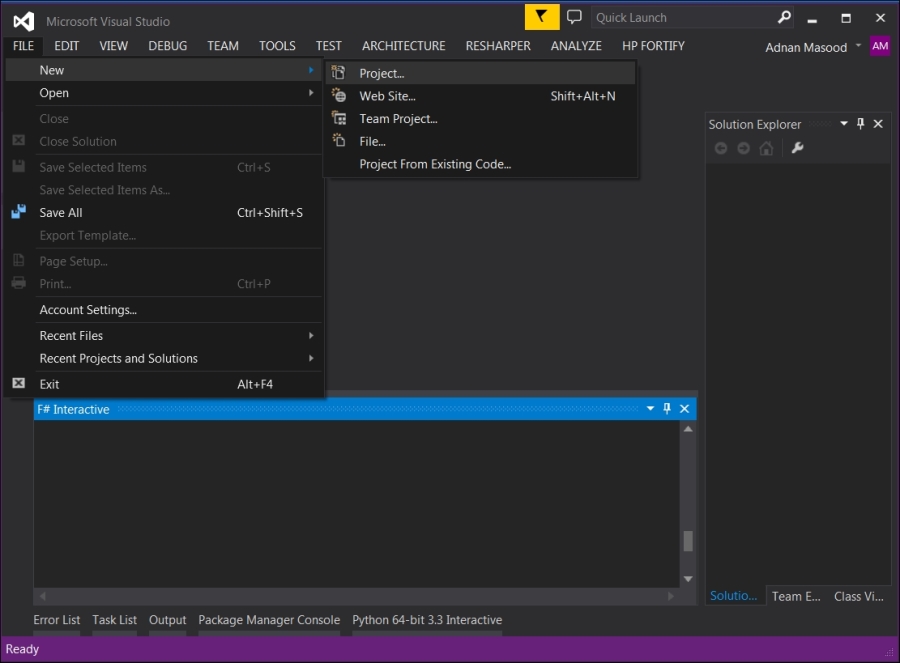Screen dimensions: 900x663
Task: Switch to the Error List tab
Action: click(x=56, y=620)
